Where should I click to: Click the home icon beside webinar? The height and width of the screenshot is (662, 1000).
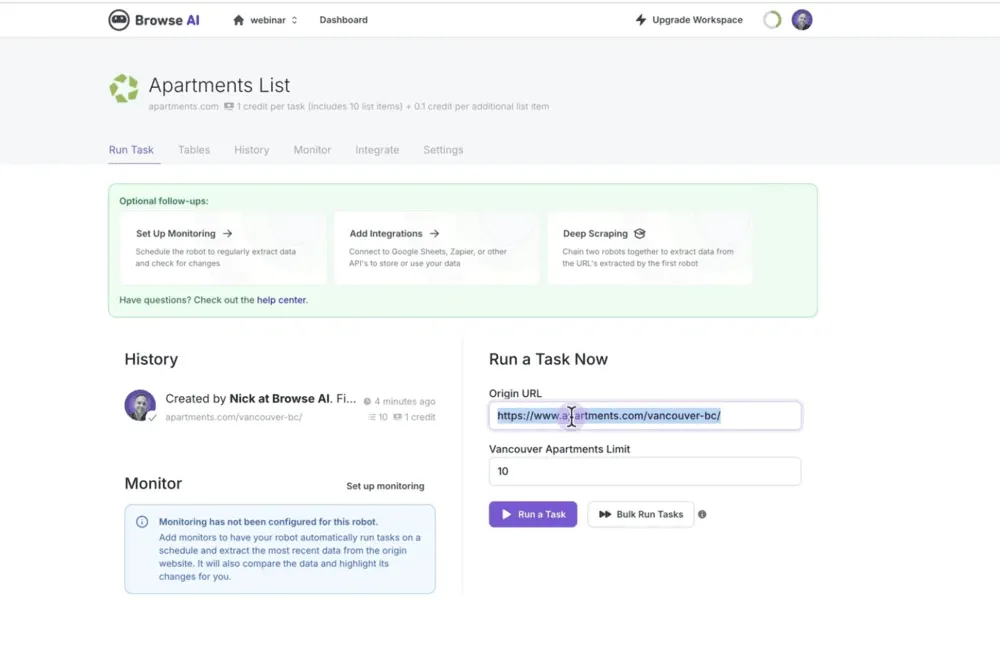point(239,20)
